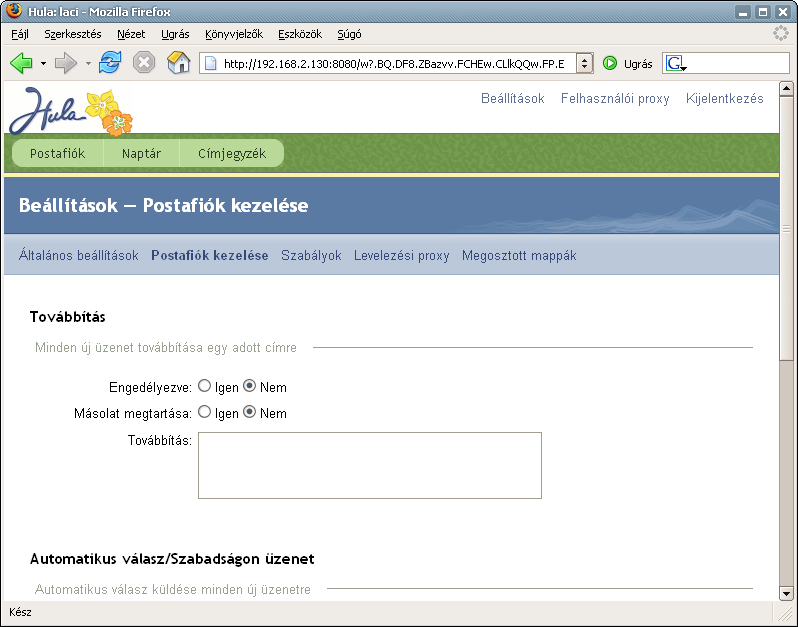Go to Általános beállítások settings
798x627 pixels.
pyautogui.click(x=78, y=255)
